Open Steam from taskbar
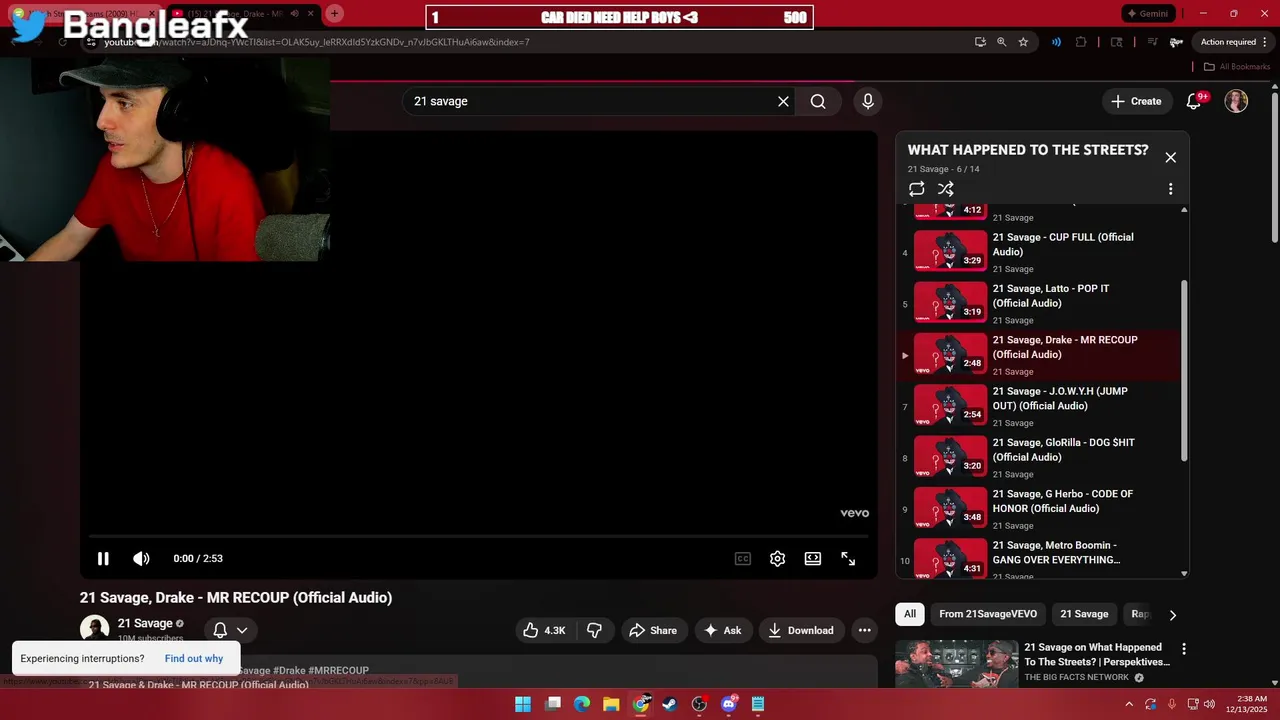Screen dimensions: 1280x720 point(670,704)
